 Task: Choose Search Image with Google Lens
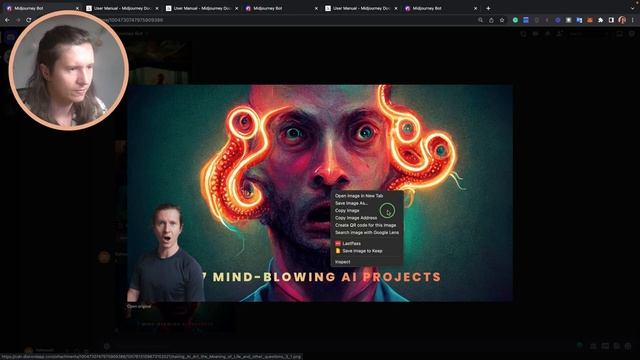(367, 233)
